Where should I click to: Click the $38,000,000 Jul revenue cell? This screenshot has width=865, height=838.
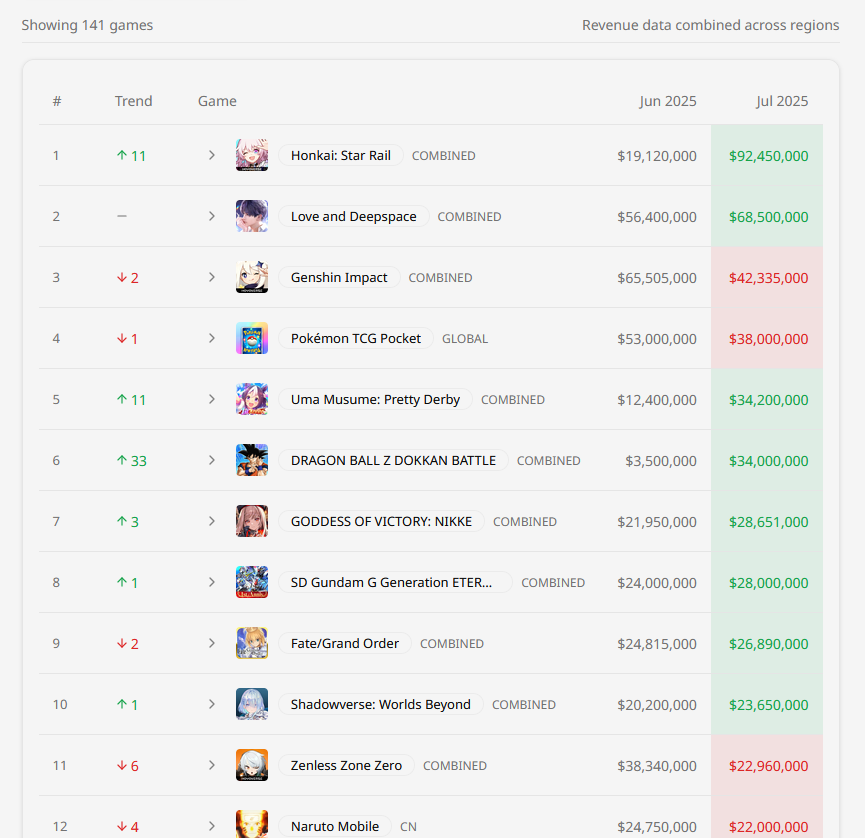768,339
